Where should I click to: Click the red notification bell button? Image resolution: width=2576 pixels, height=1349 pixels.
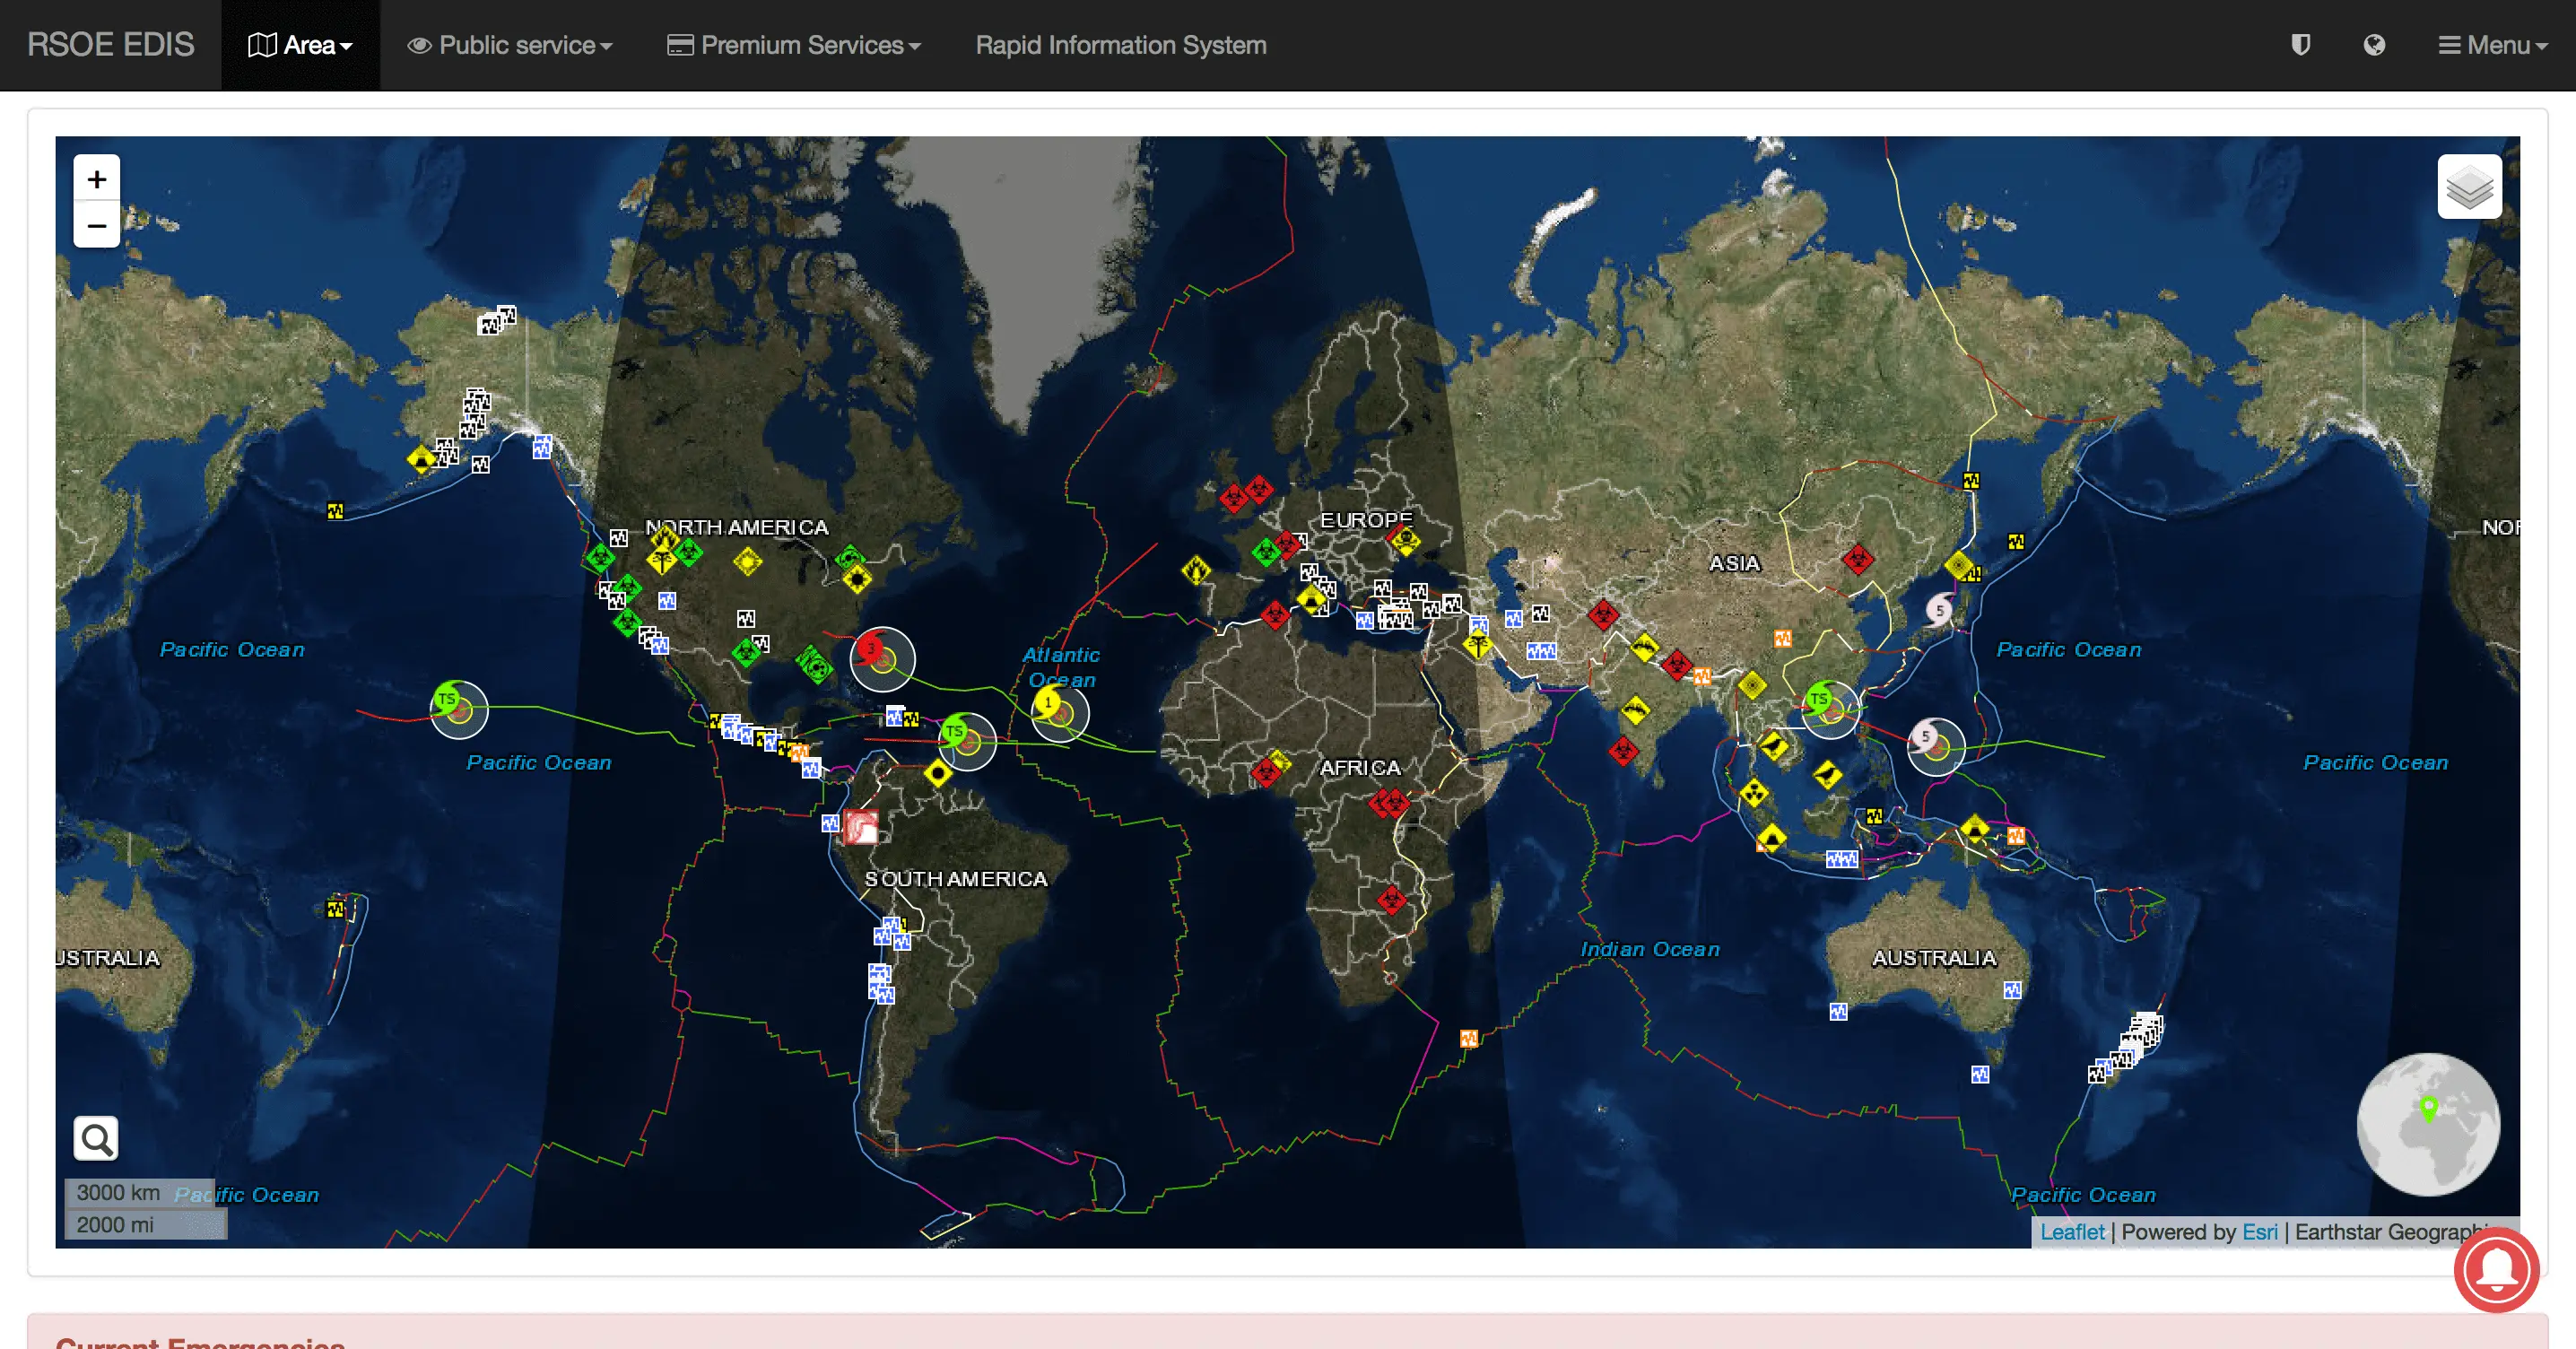coord(2496,1269)
